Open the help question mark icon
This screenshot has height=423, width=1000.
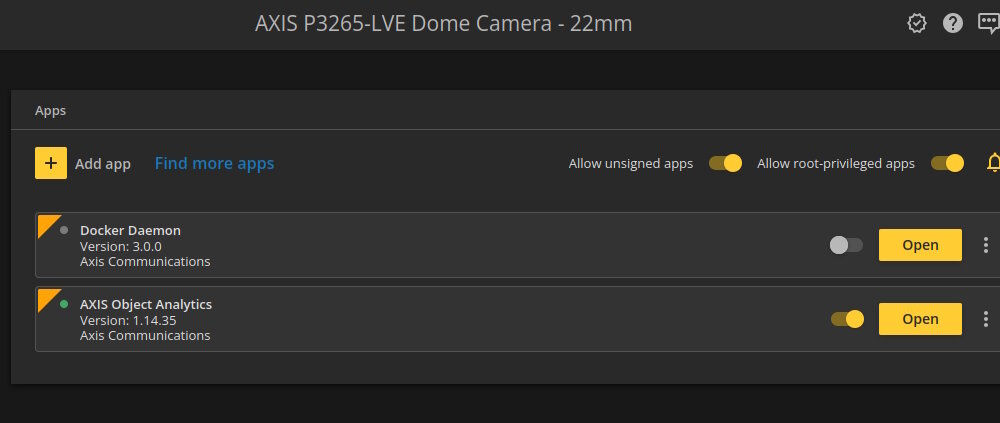coord(953,24)
